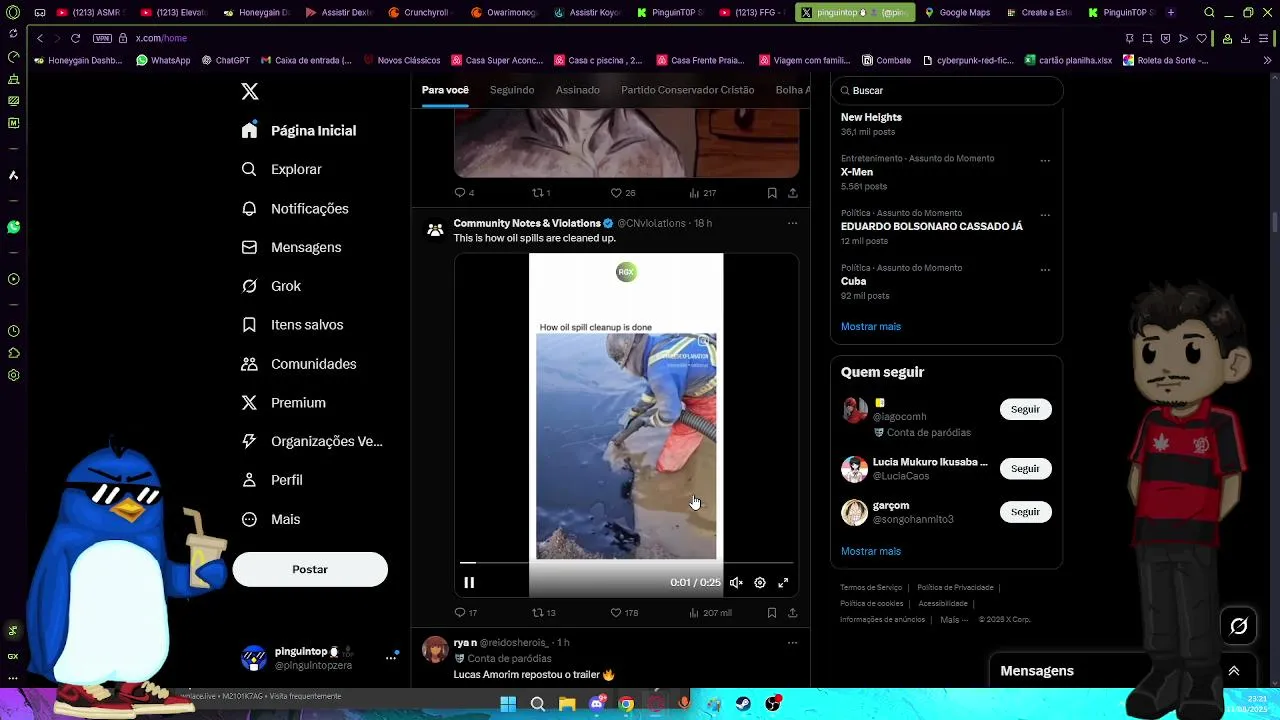Open pinguintop account switcher dots
The image size is (1280, 720).
coord(391,658)
